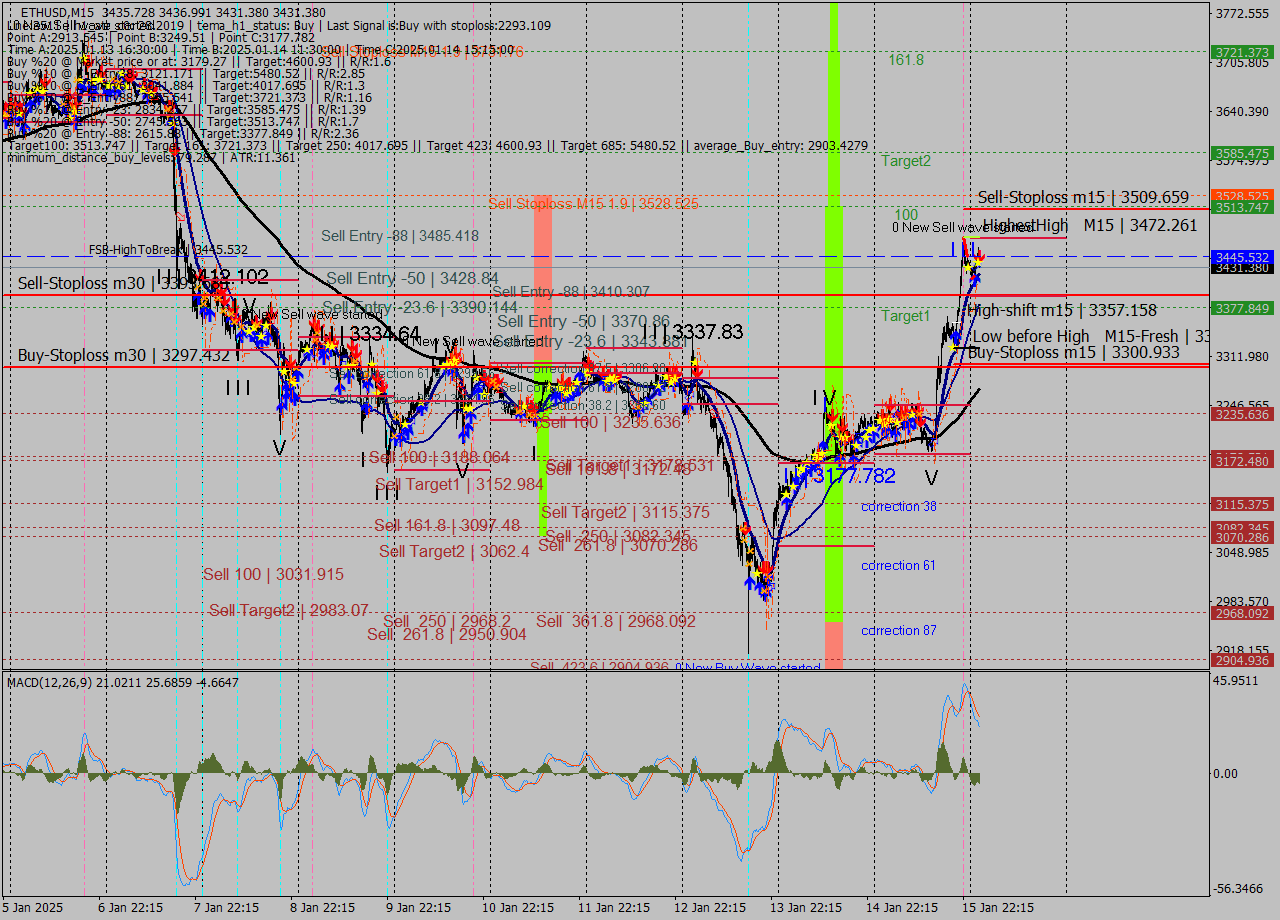The height and width of the screenshot is (920, 1280).
Task: Click the 9 Jan 22:15 time label
Action: 419,908
